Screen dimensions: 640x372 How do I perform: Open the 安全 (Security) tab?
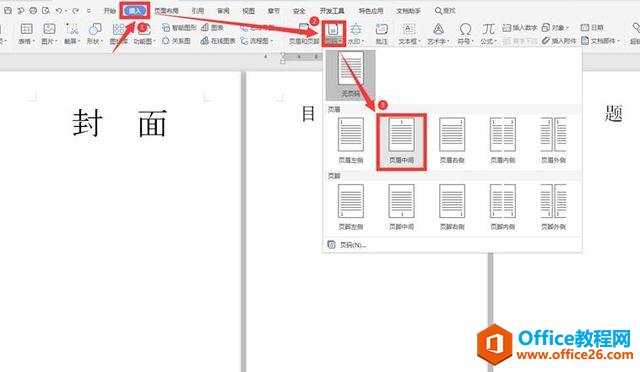click(x=299, y=11)
